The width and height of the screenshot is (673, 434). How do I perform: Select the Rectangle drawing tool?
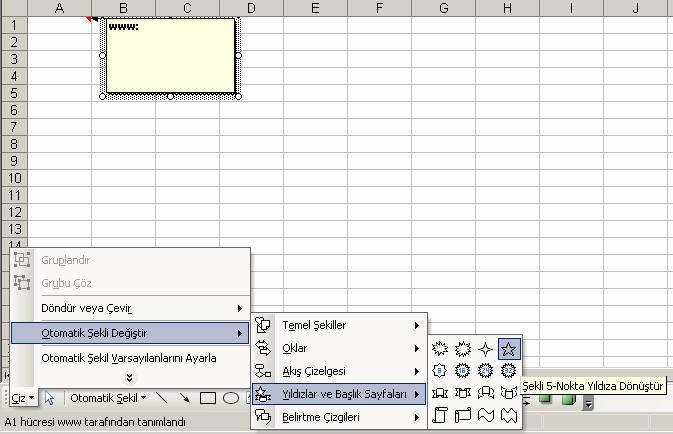tap(208, 398)
